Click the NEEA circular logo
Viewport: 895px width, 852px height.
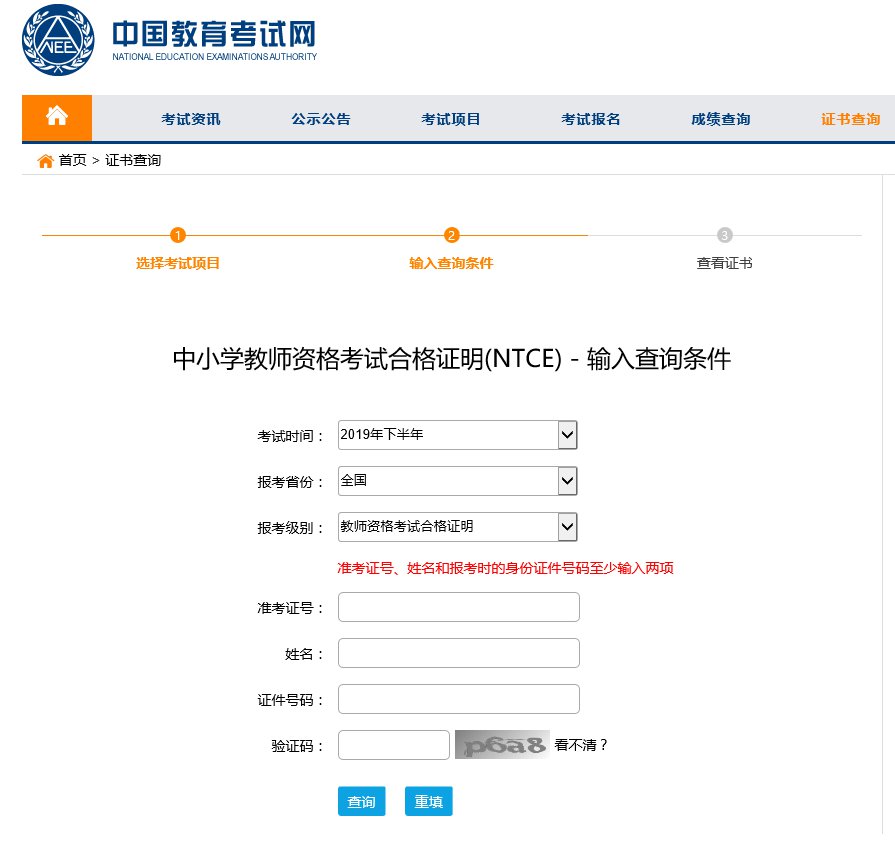[58, 40]
